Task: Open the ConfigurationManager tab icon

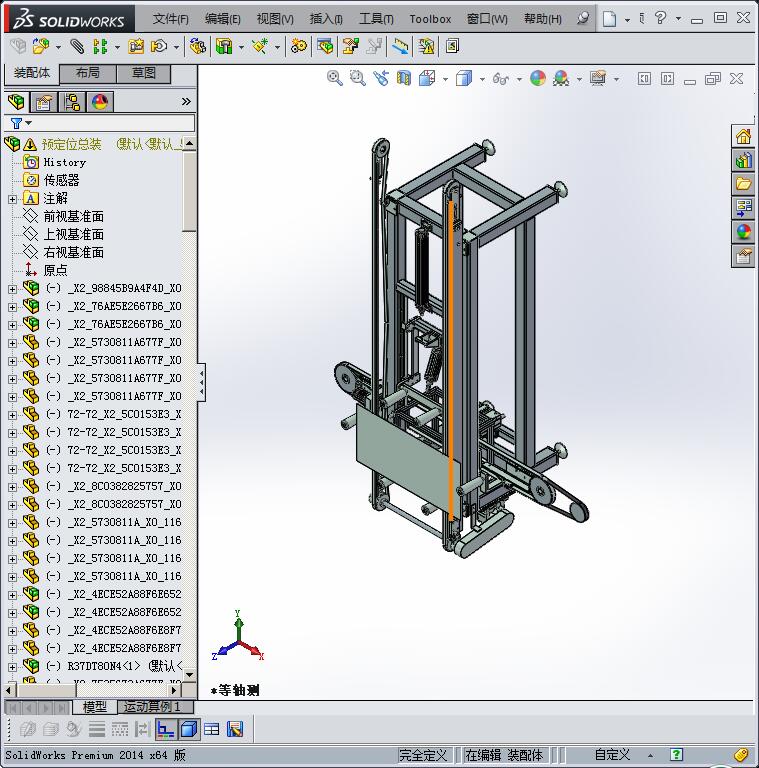Action: [x=72, y=102]
